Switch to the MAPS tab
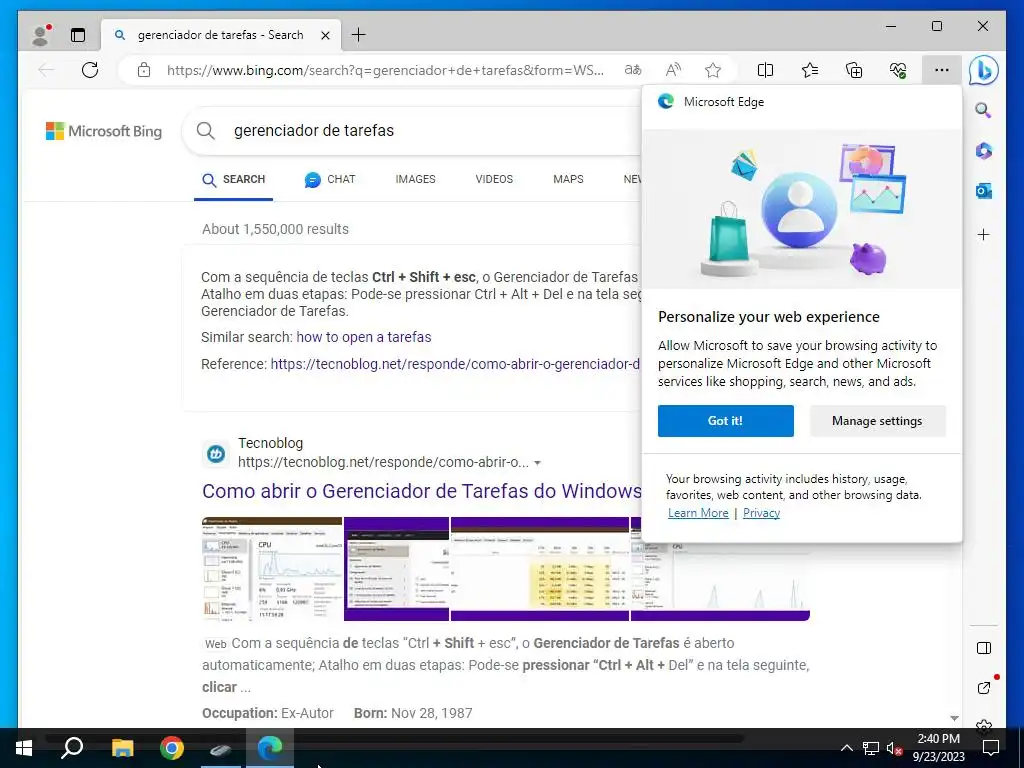This screenshot has height=768, width=1024. 568,179
